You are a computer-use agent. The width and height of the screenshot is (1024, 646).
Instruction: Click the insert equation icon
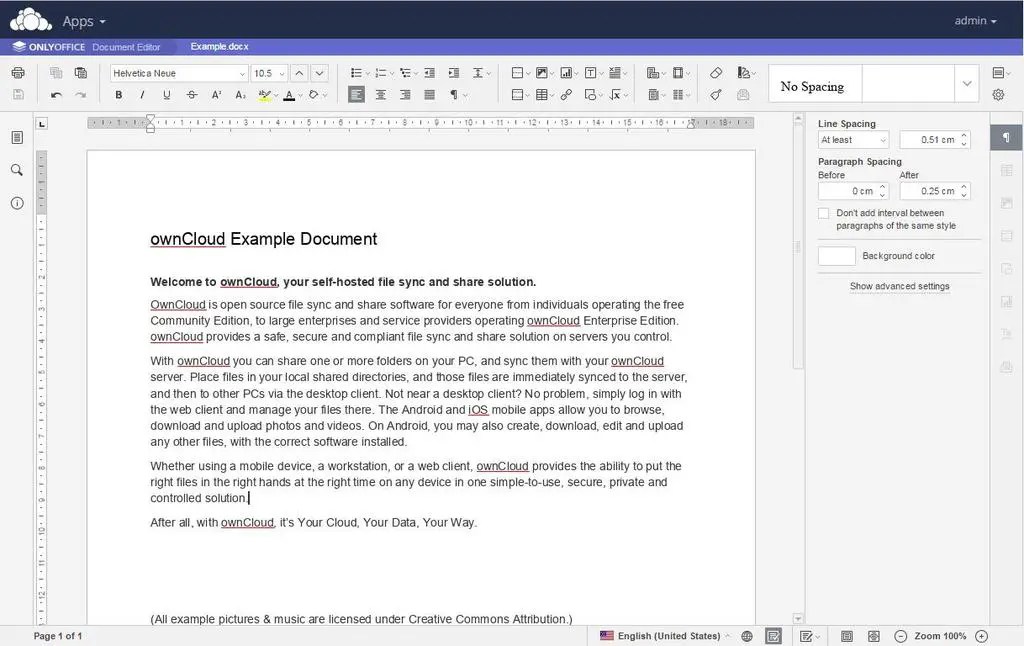[615, 95]
